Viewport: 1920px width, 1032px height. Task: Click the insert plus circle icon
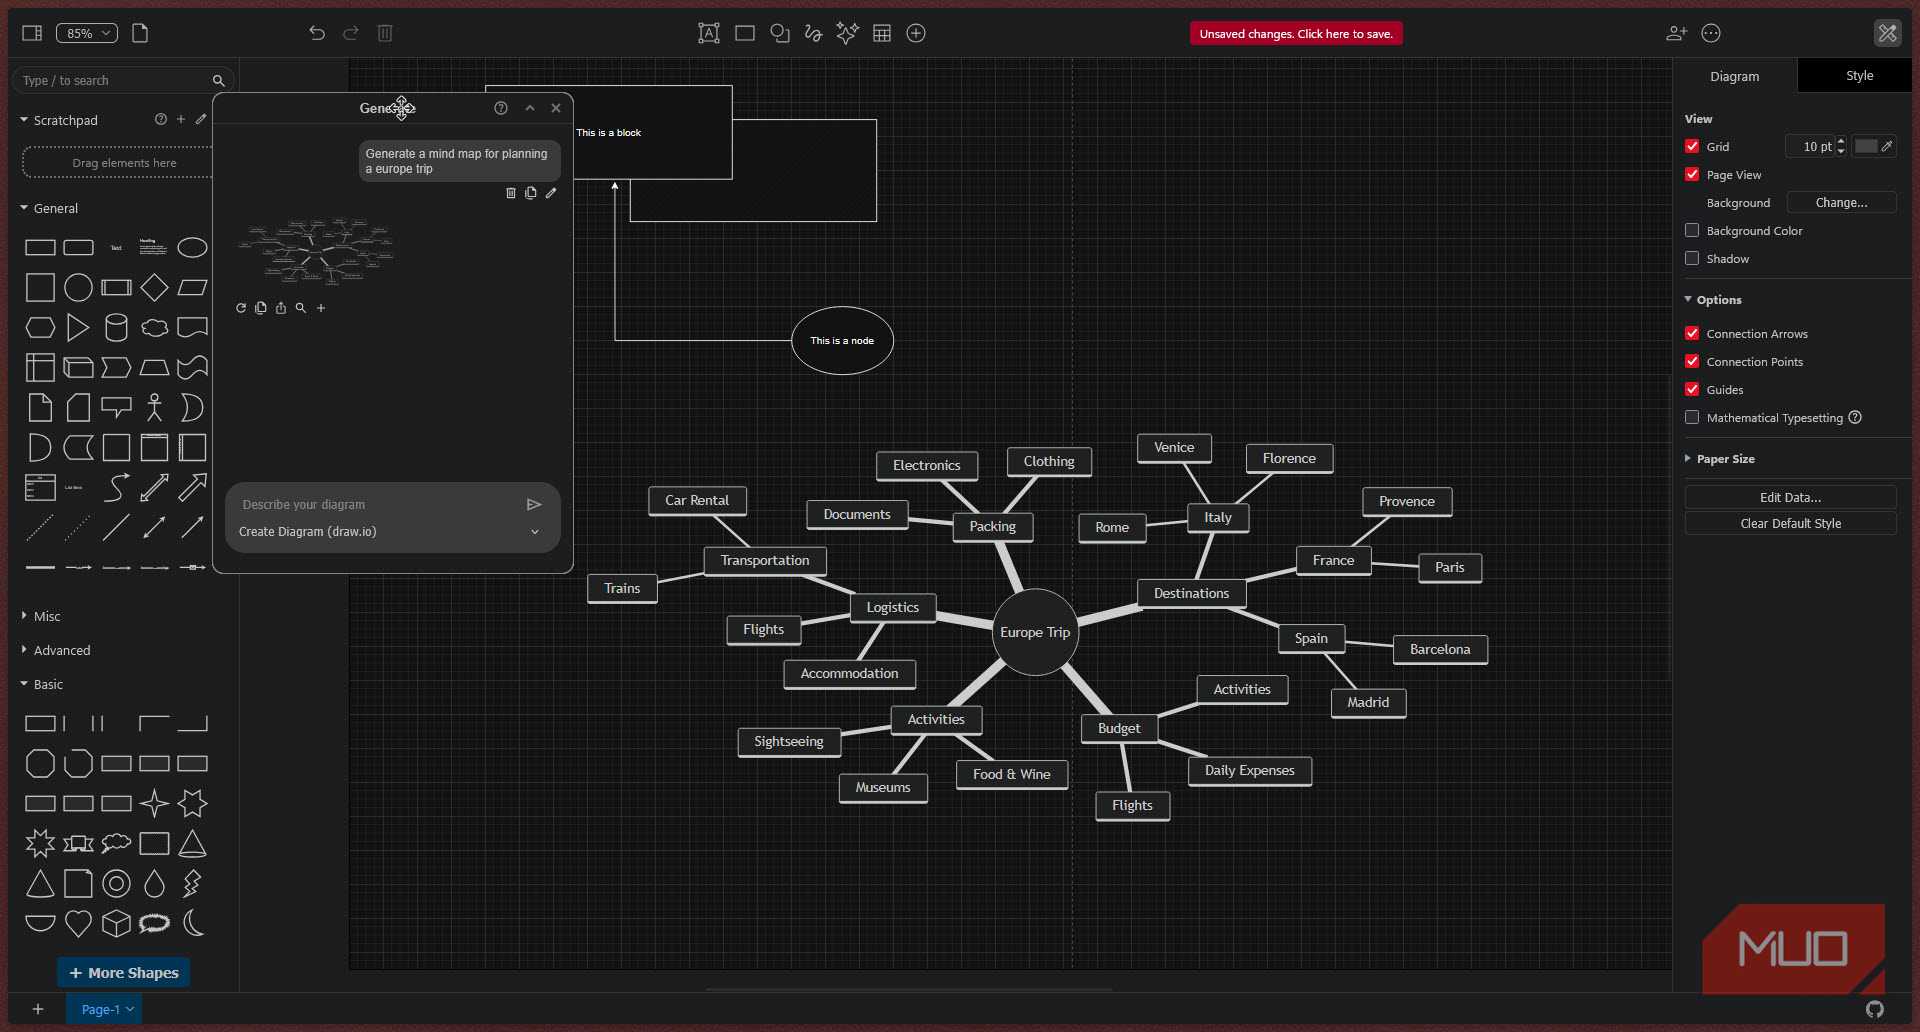pyautogui.click(x=916, y=33)
